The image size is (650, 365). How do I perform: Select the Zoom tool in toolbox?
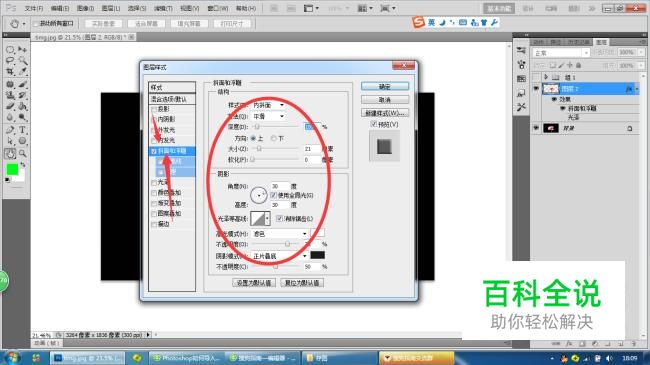tap(22, 153)
